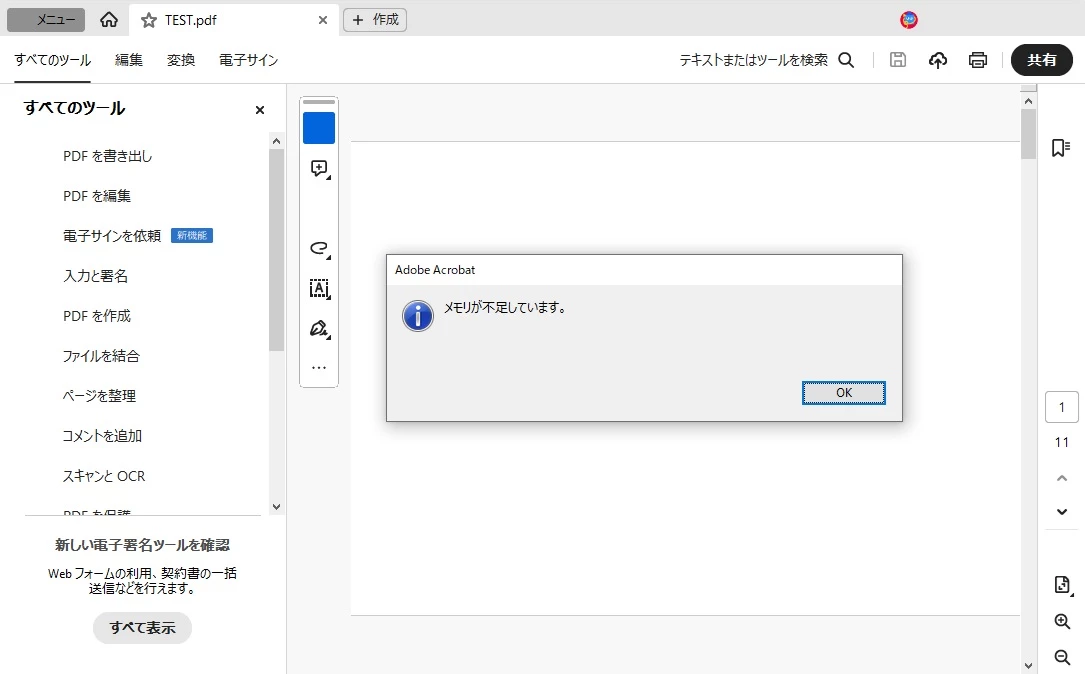Open ファイルを結合 tool
Viewport: 1085px width, 674px height.
[101, 356]
